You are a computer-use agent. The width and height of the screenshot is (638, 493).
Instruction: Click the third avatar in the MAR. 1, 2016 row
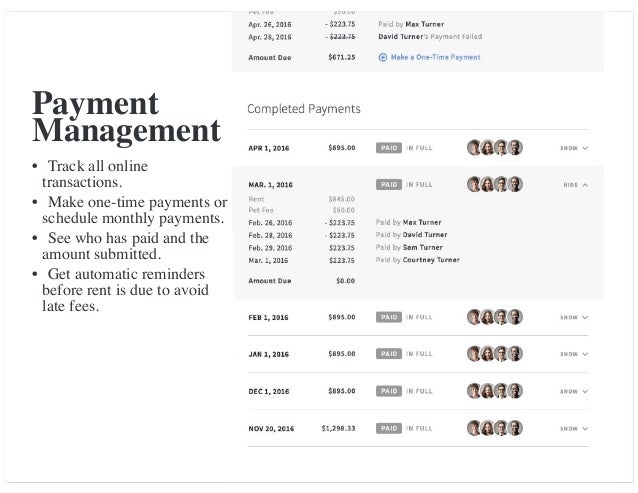click(501, 184)
